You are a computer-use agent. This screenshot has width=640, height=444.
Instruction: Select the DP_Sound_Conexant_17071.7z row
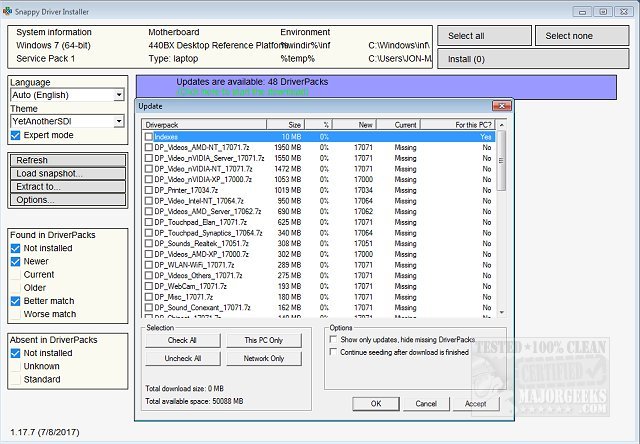[318, 307]
